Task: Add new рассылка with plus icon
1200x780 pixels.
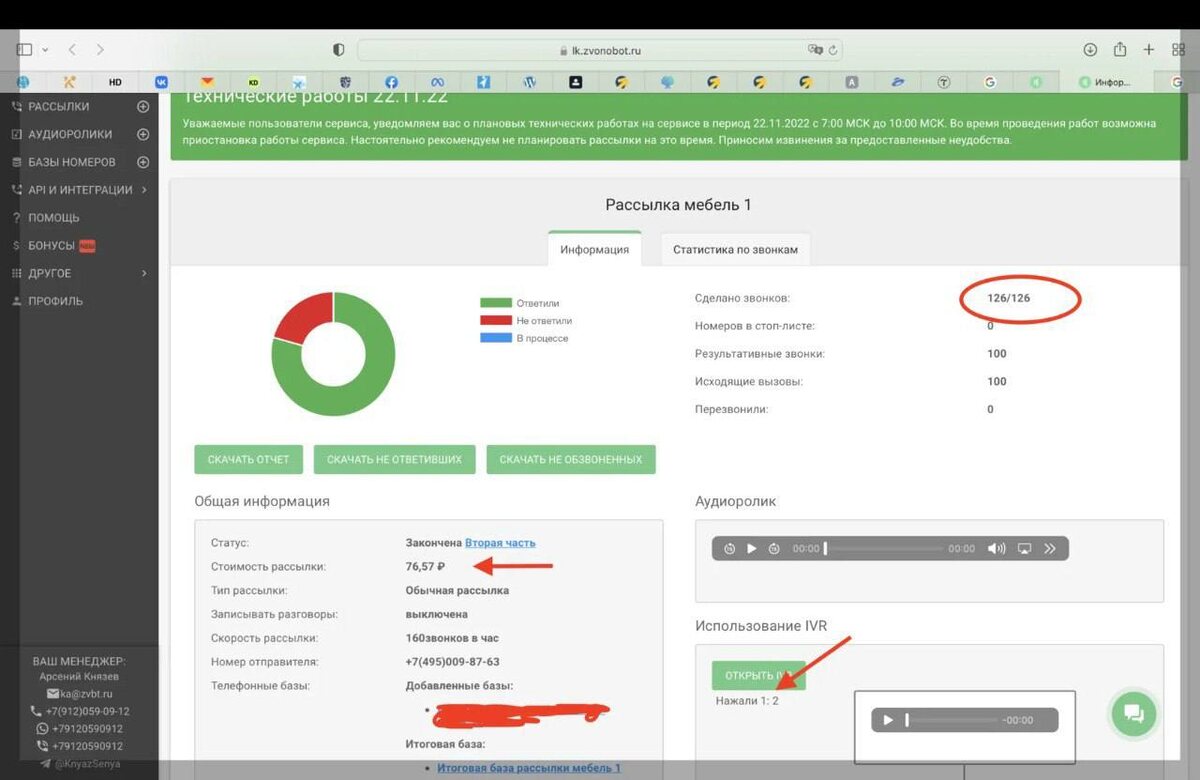Action: [x=143, y=106]
